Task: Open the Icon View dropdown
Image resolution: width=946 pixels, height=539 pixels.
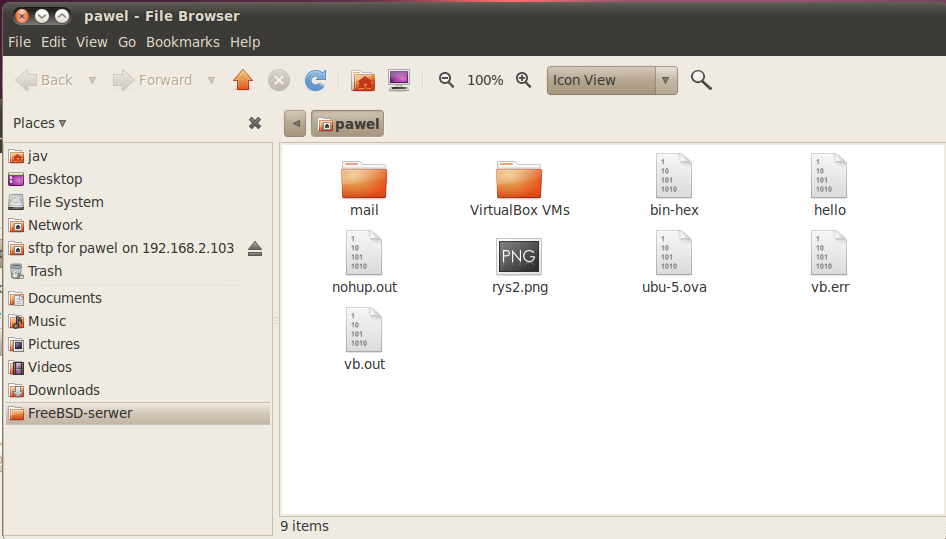Action: coord(612,80)
